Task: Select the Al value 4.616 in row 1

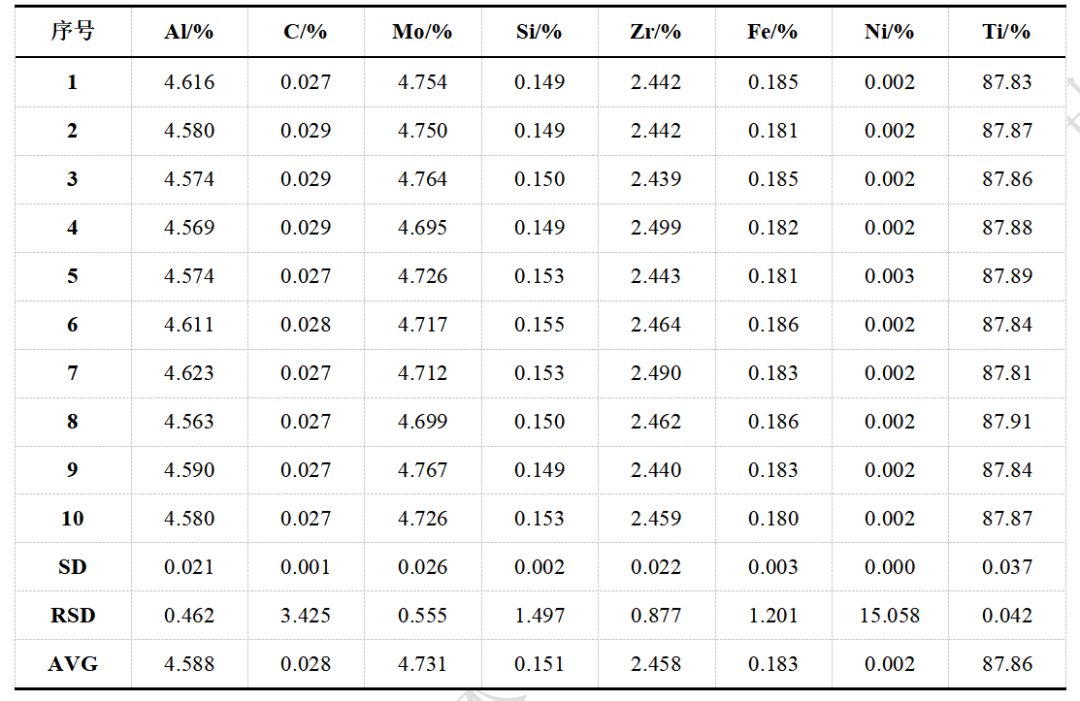Action: [189, 82]
